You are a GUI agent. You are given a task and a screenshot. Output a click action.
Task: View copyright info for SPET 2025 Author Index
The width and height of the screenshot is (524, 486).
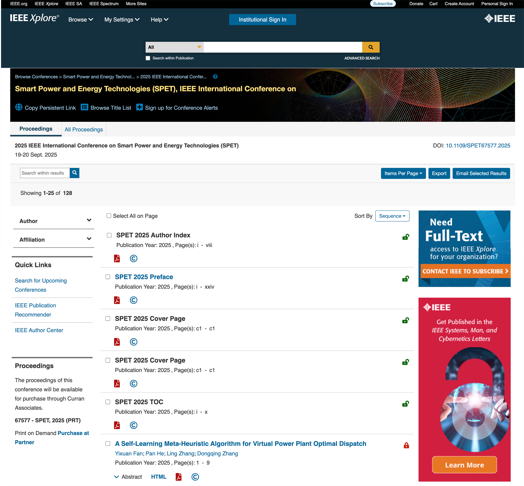(x=134, y=258)
